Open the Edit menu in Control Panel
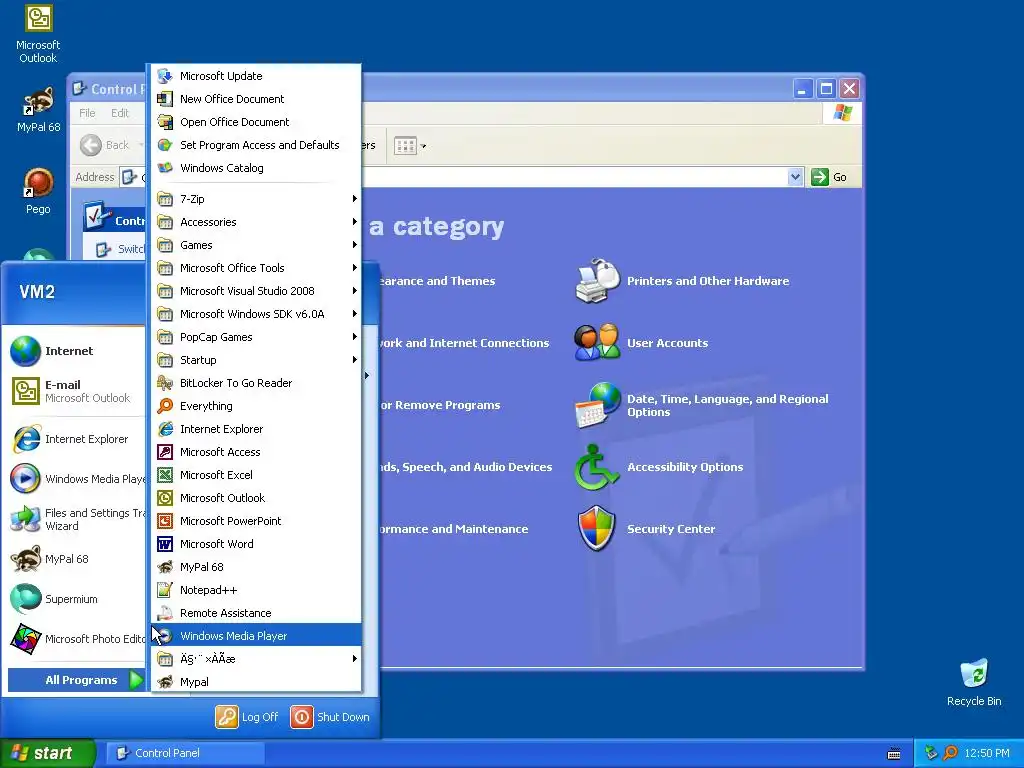The height and width of the screenshot is (768, 1024). (x=120, y=113)
